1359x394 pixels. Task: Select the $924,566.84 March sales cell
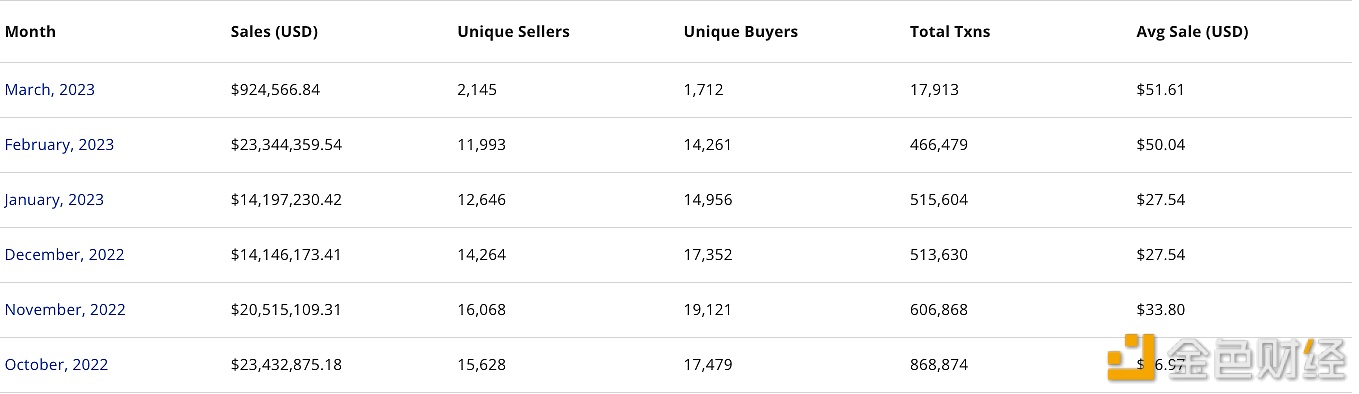point(275,90)
